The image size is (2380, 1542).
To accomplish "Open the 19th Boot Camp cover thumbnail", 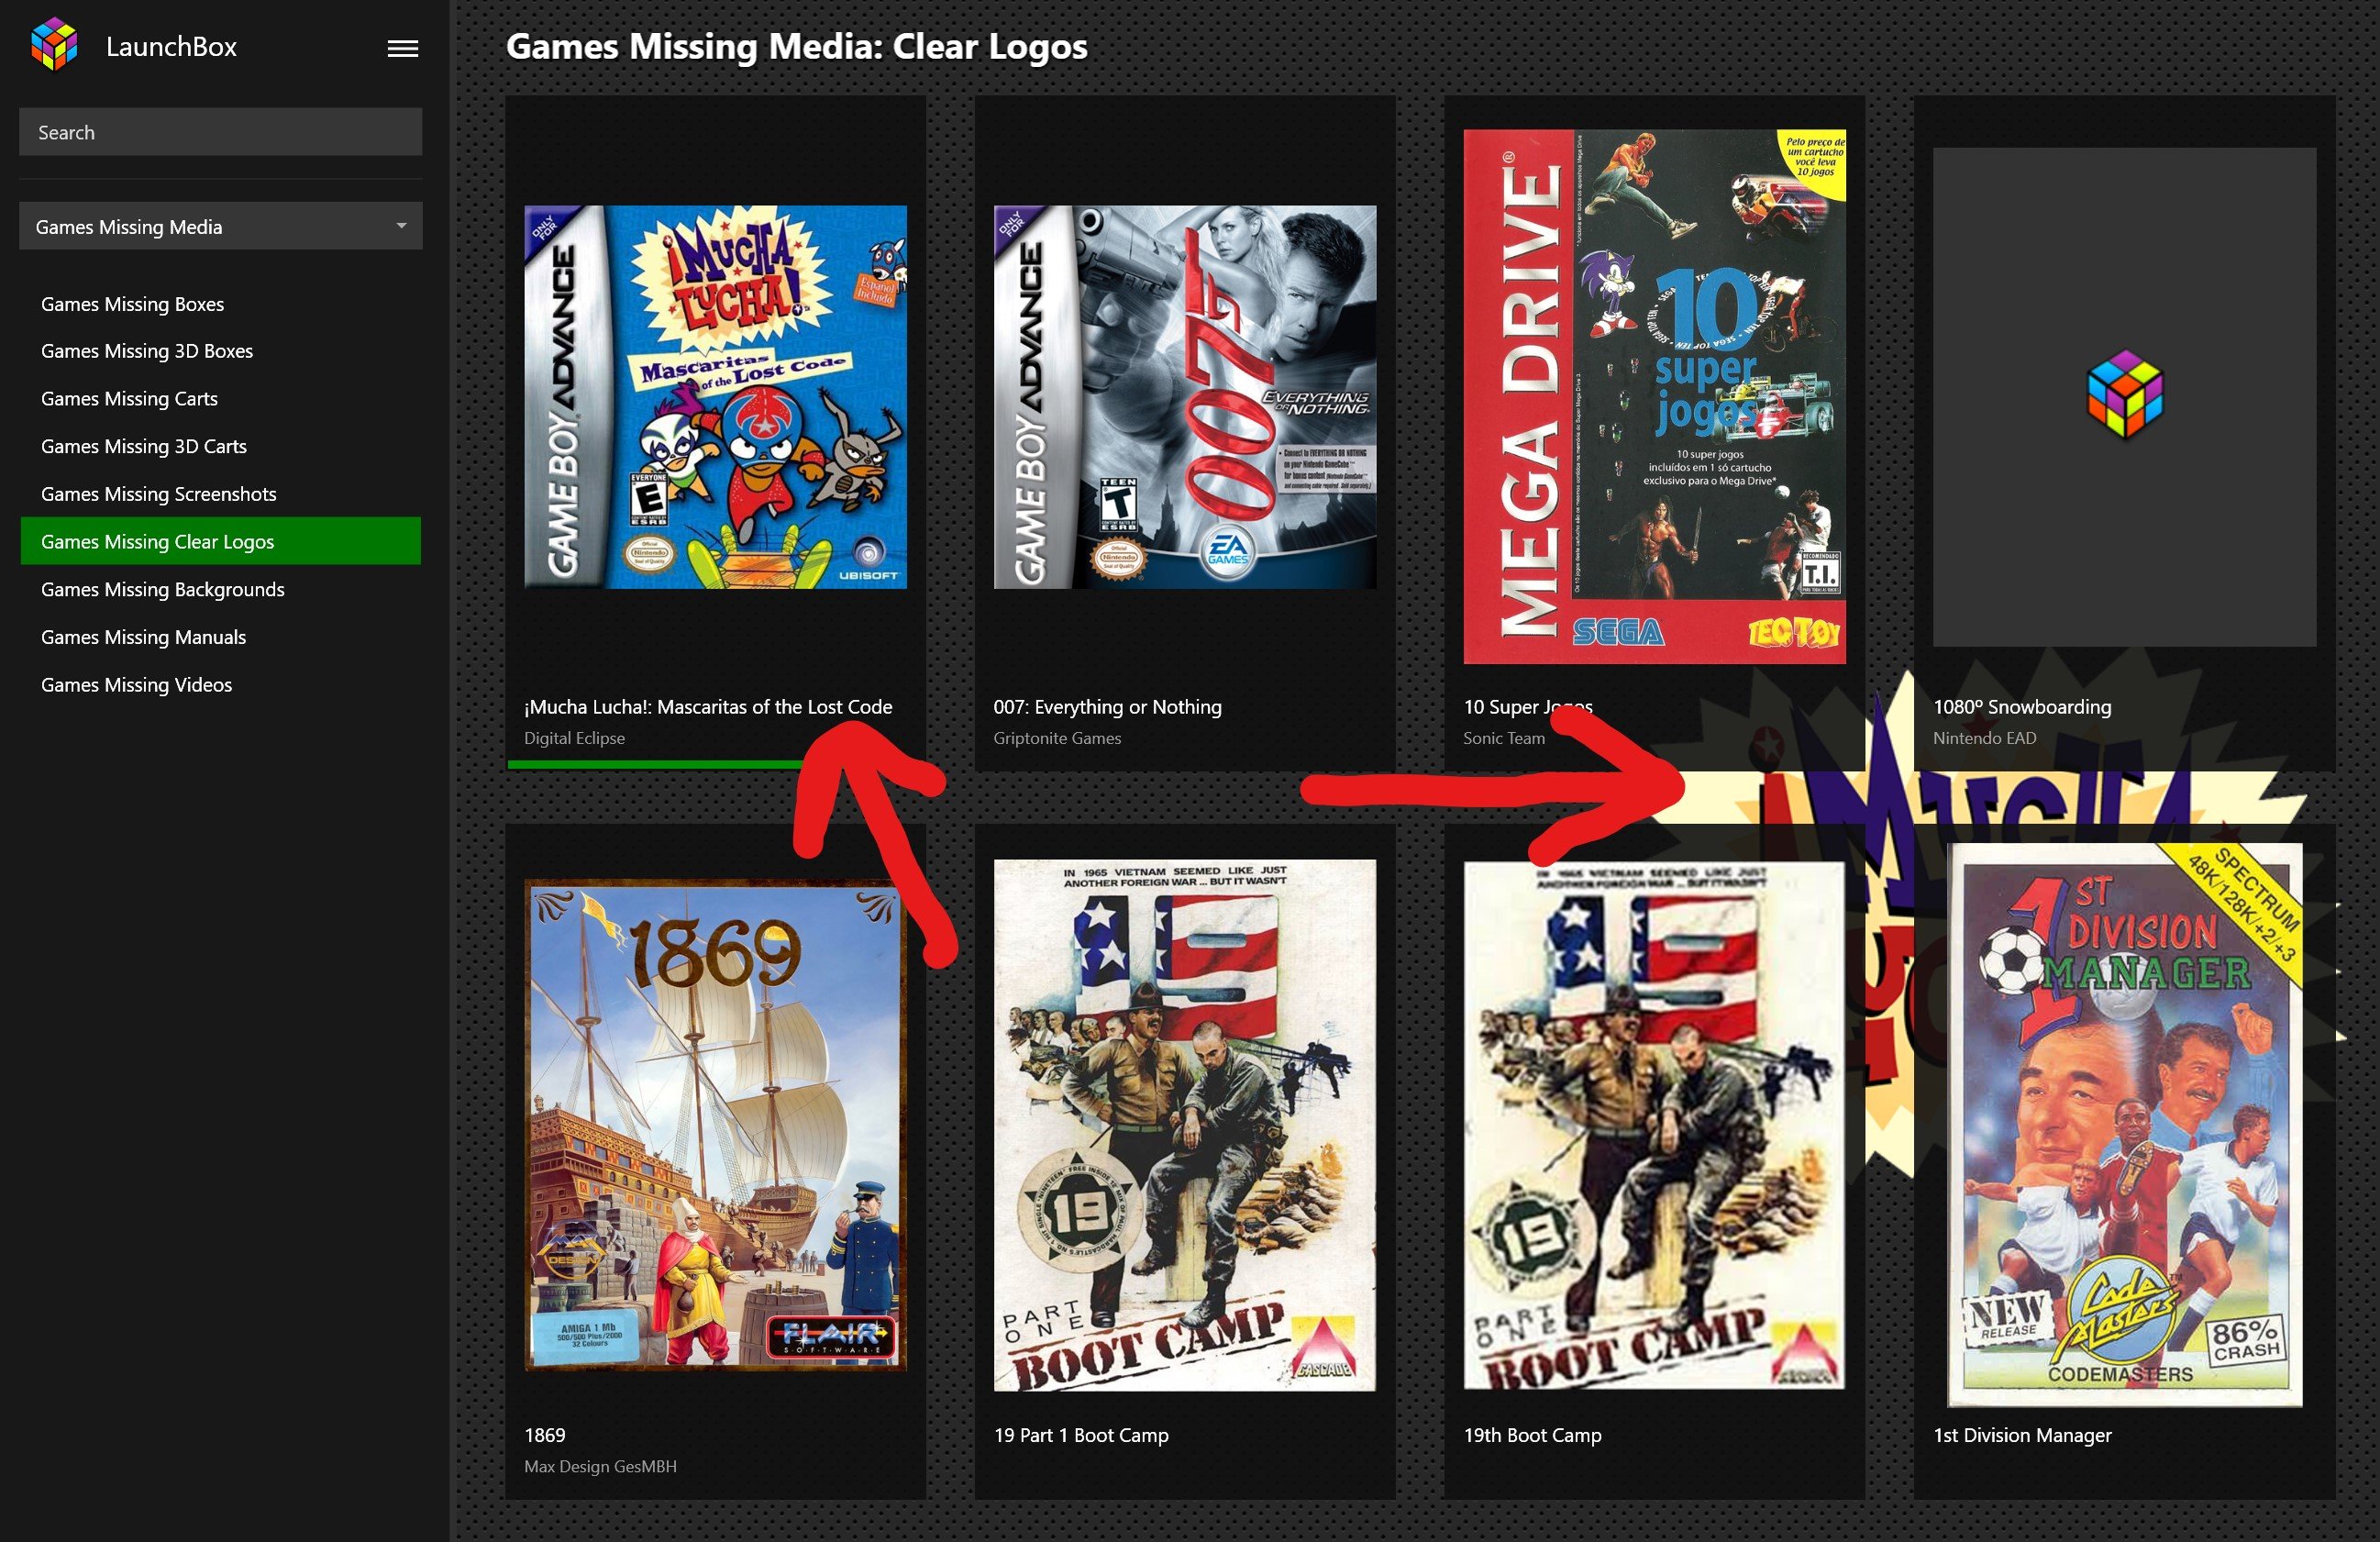I will tap(1654, 1125).
